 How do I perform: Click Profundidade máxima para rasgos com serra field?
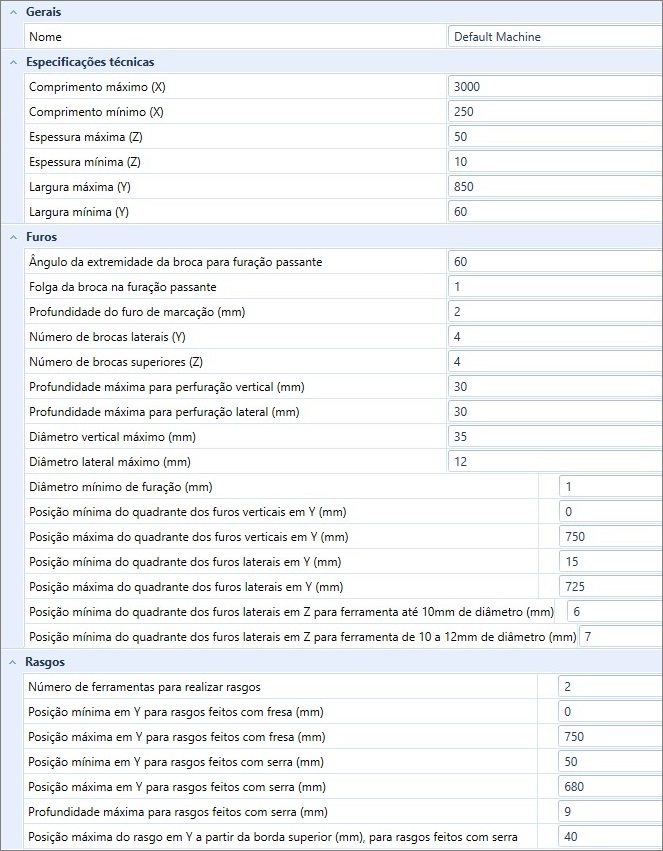[x=610, y=811]
